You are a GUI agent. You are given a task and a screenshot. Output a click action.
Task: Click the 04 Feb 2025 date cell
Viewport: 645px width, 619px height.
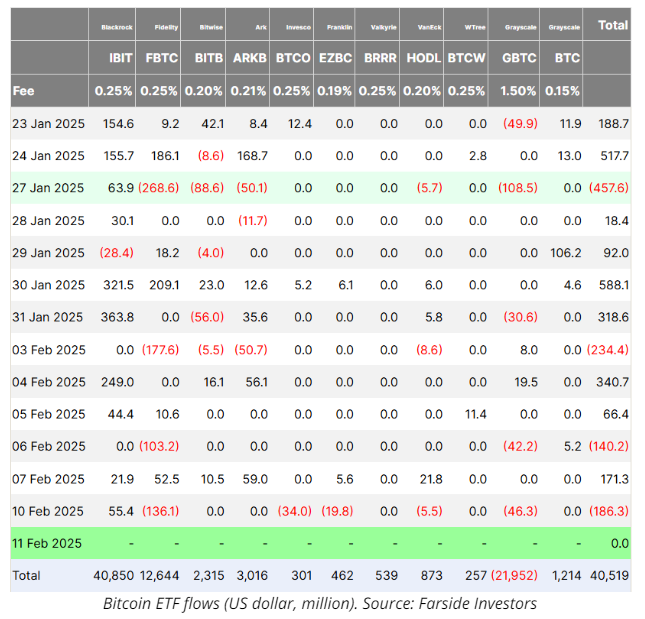coord(49,382)
